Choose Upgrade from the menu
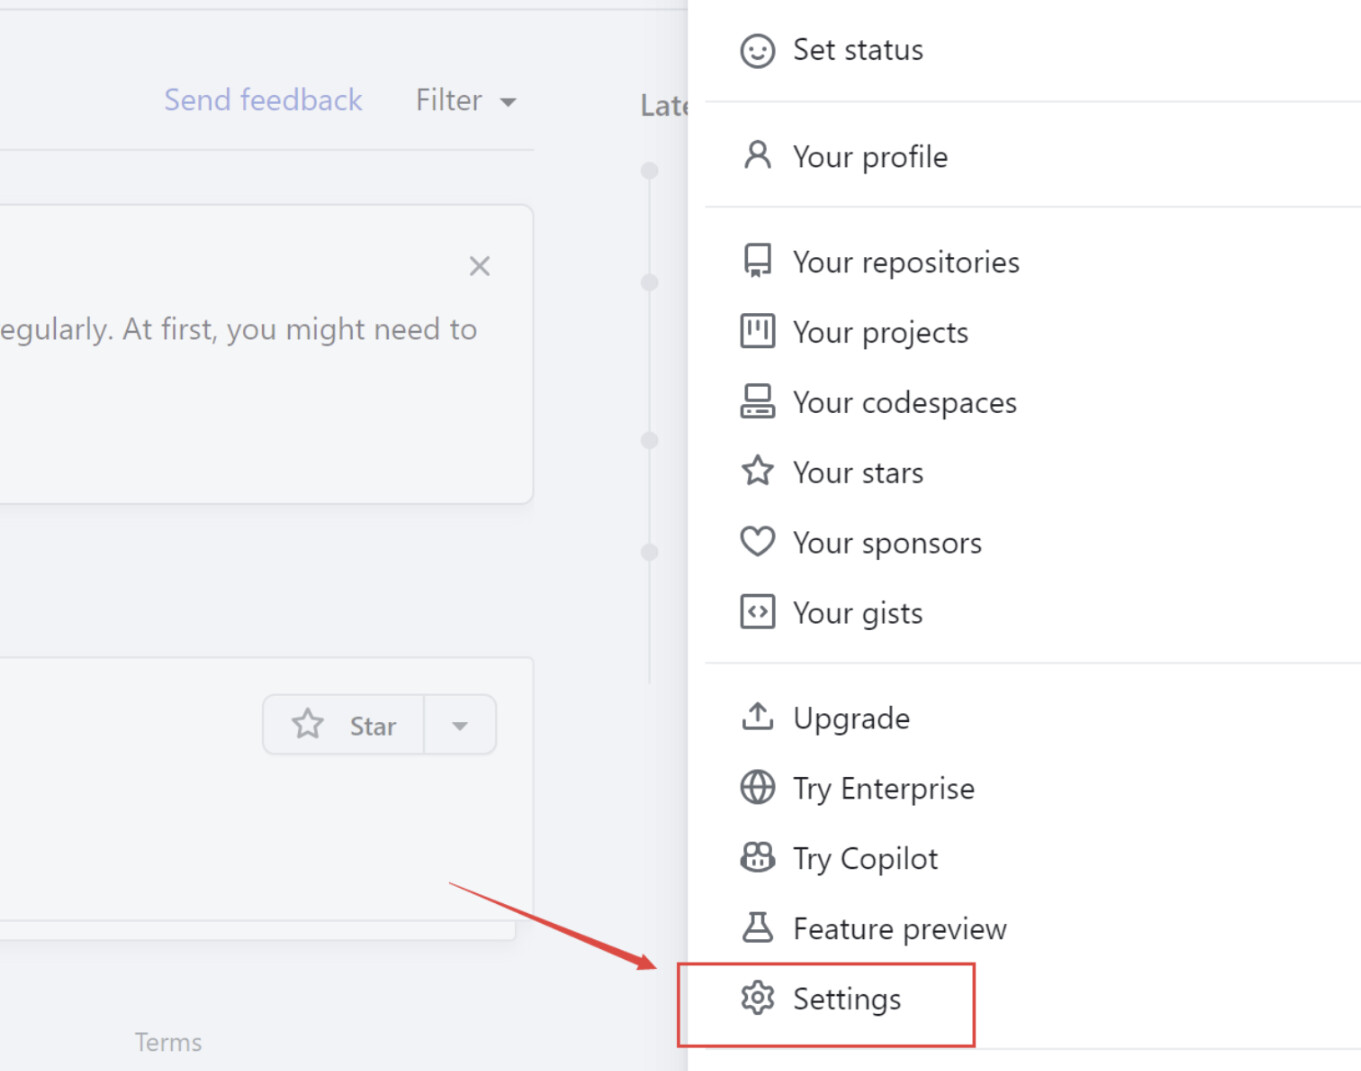This screenshot has width=1361, height=1071. [851, 718]
